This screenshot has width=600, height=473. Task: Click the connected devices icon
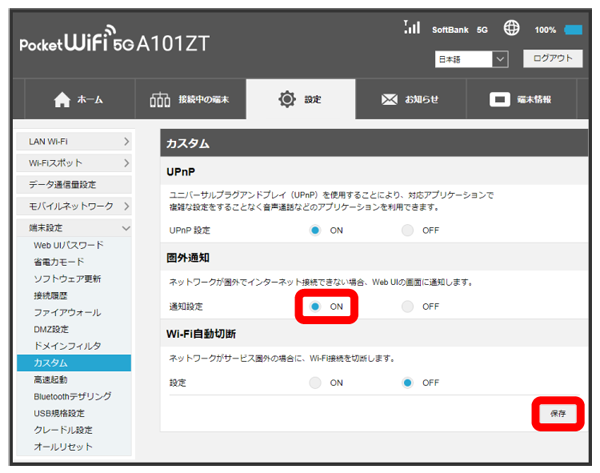tap(161, 100)
